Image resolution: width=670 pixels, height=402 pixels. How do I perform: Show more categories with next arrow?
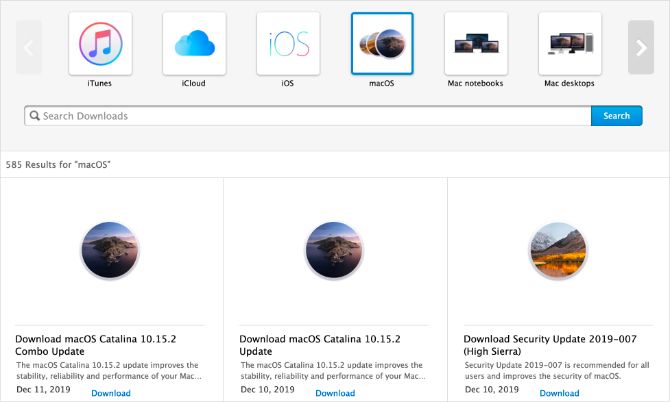[640, 47]
